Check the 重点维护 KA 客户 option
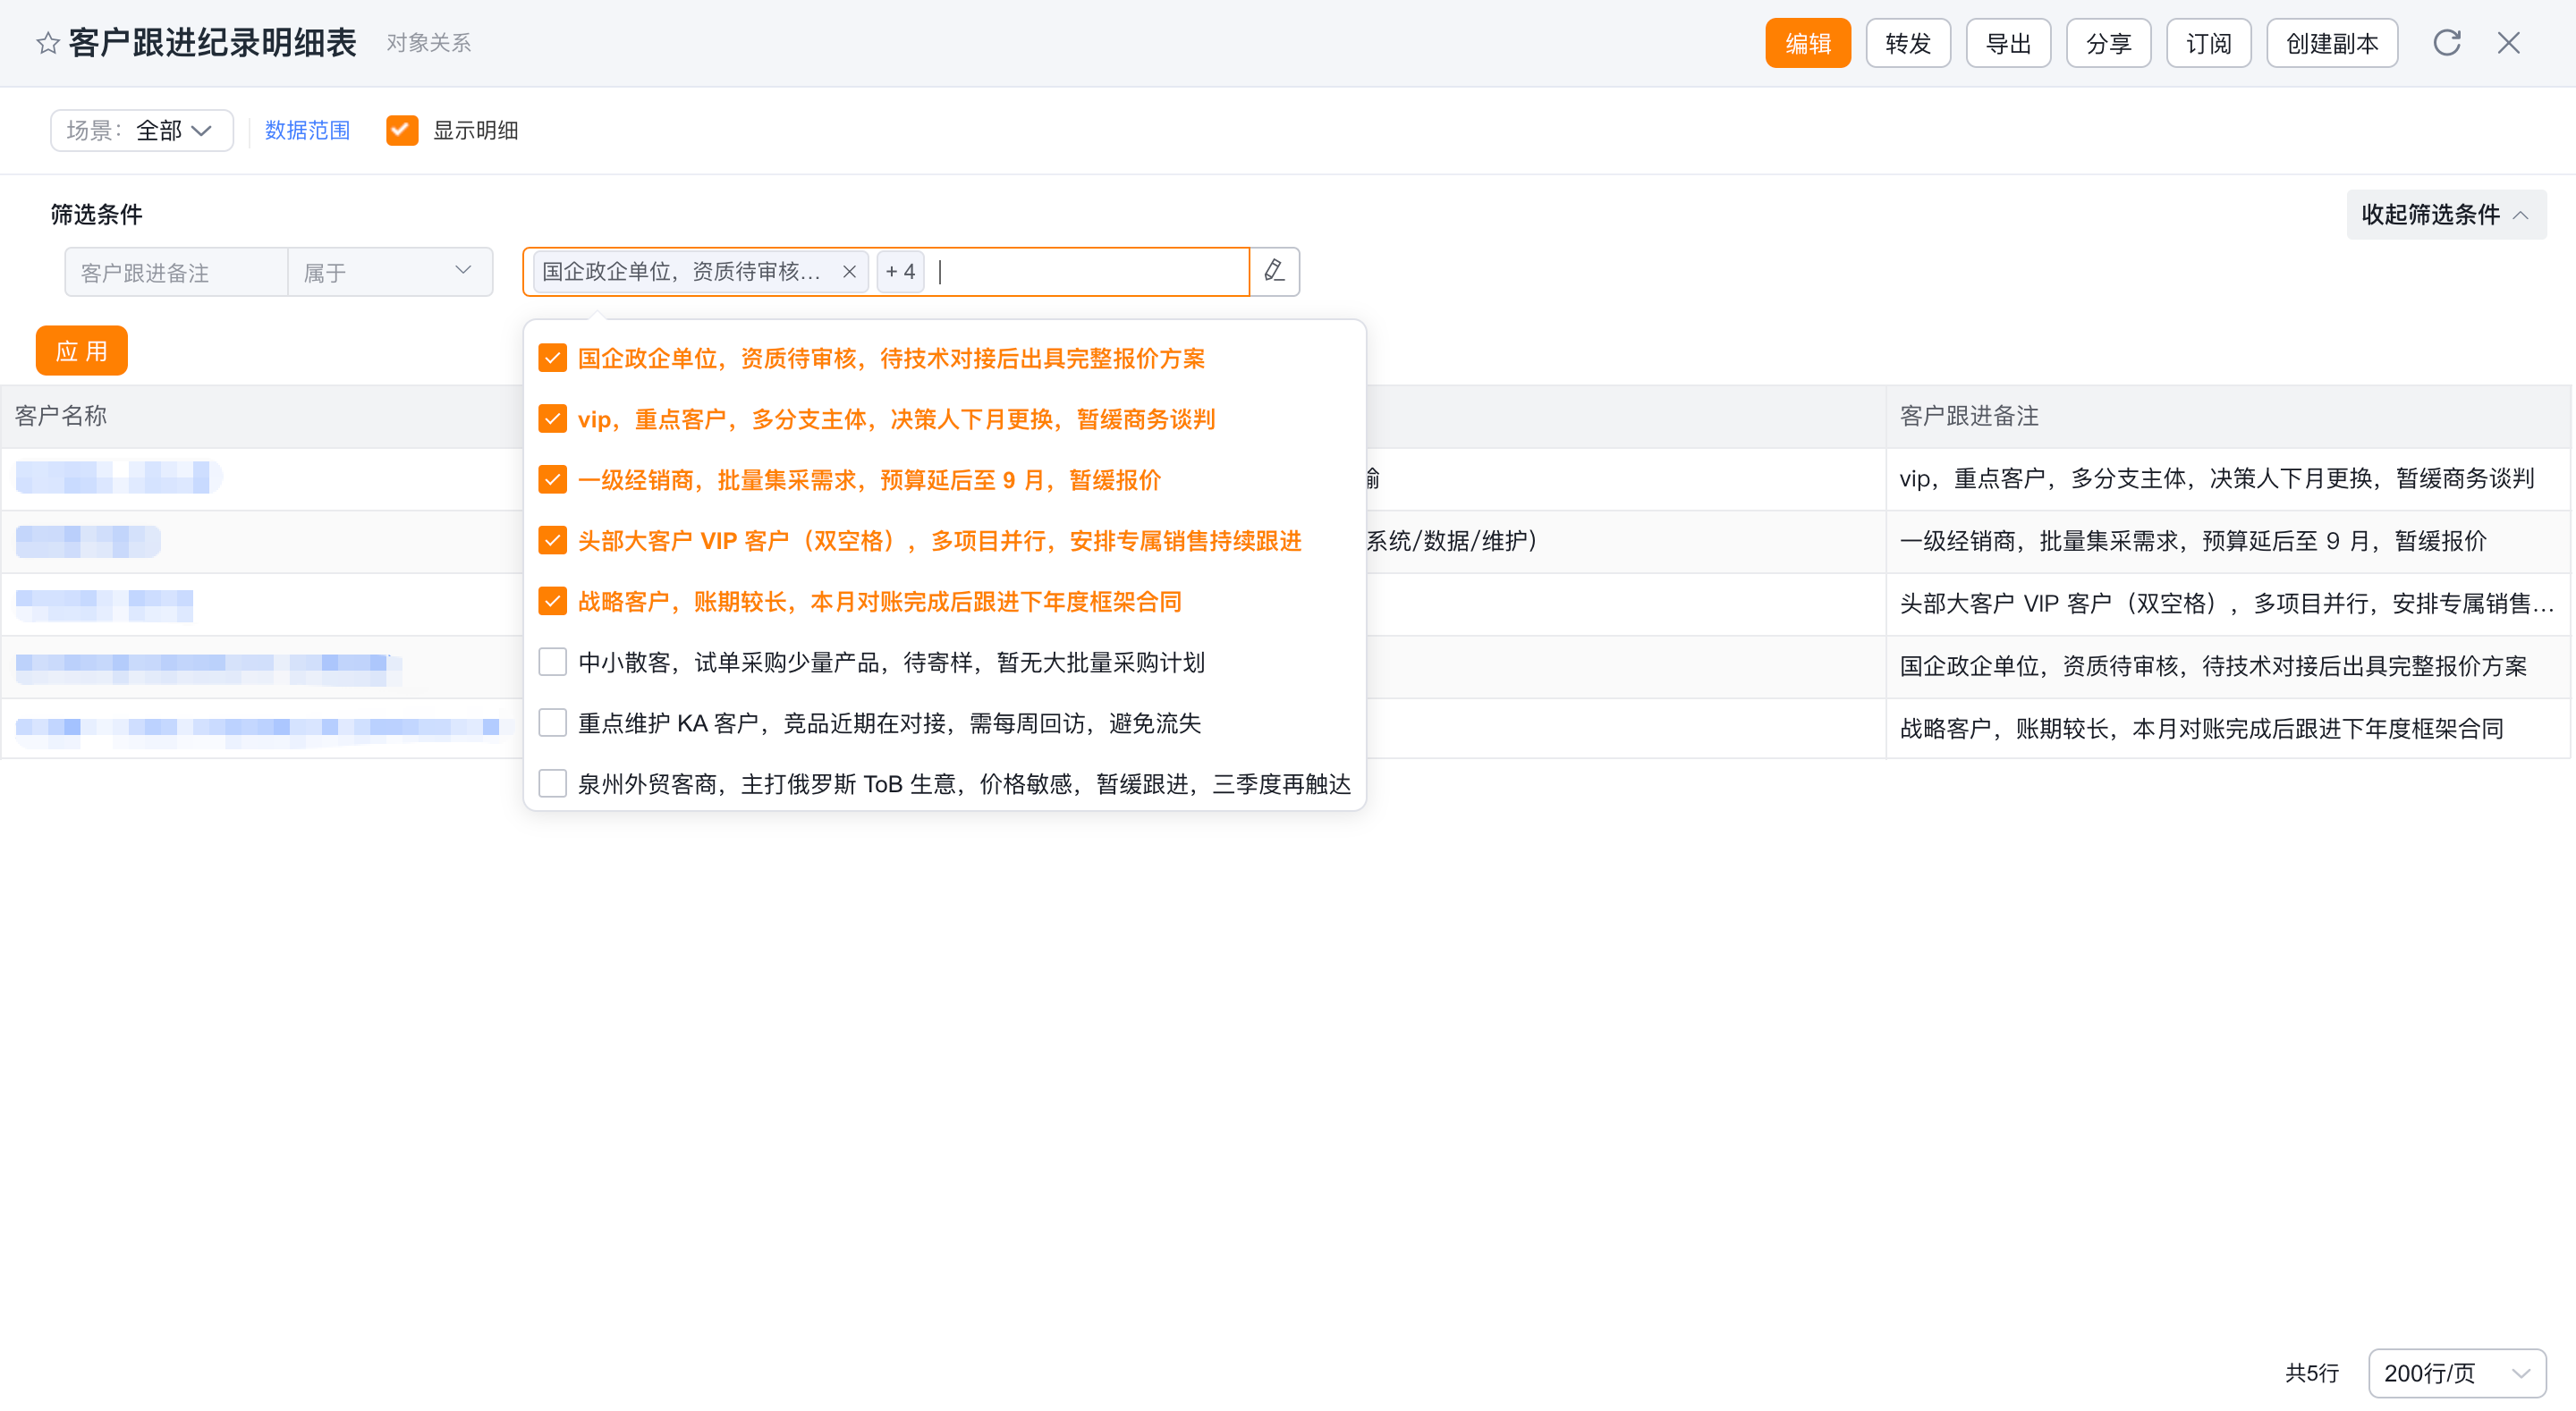2576x1411 pixels. [552, 723]
